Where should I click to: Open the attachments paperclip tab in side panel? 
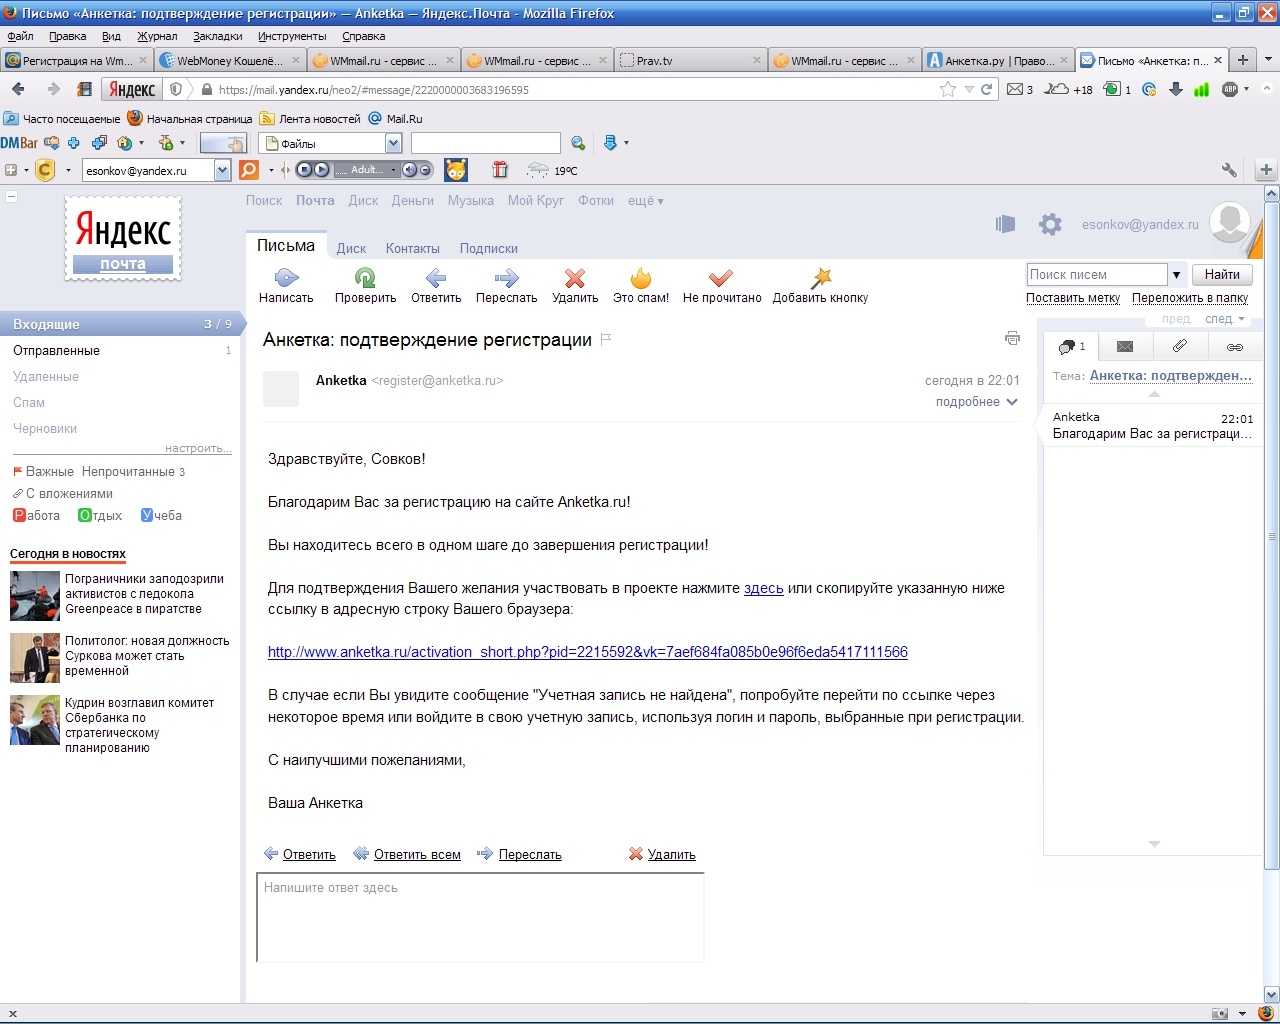(1180, 347)
